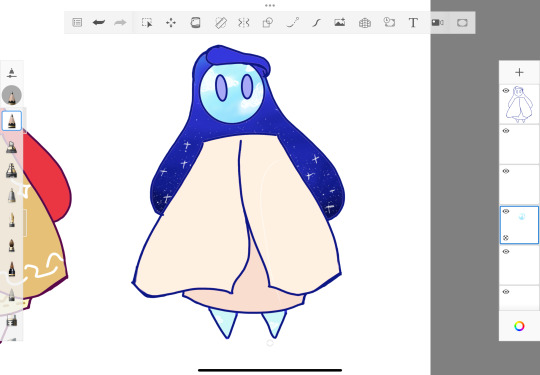The image size is (540, 375).
Task: Open the color wheel editor
Action: (519, 326)
